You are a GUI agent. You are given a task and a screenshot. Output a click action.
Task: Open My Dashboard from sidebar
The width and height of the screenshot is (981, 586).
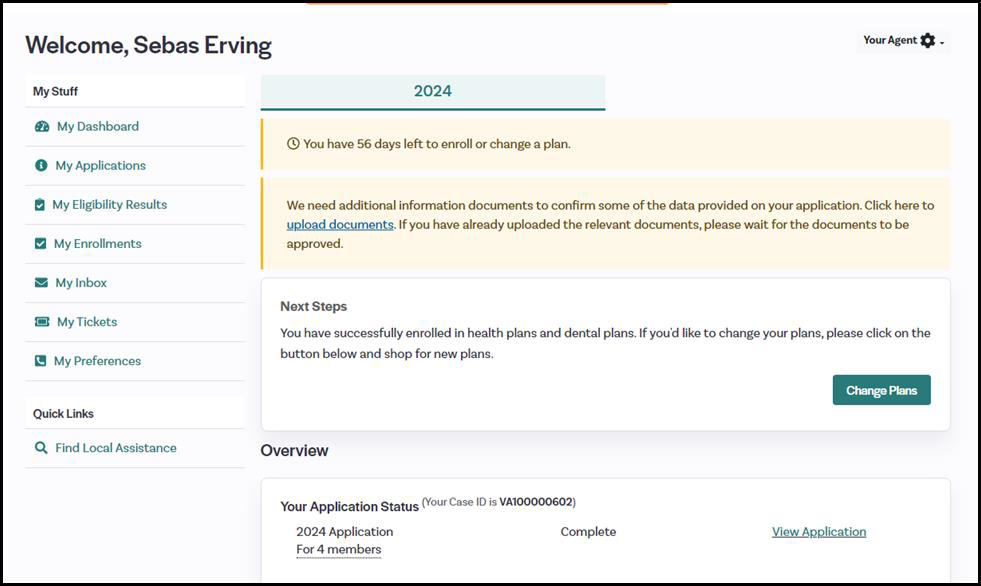tap(97, 127)
